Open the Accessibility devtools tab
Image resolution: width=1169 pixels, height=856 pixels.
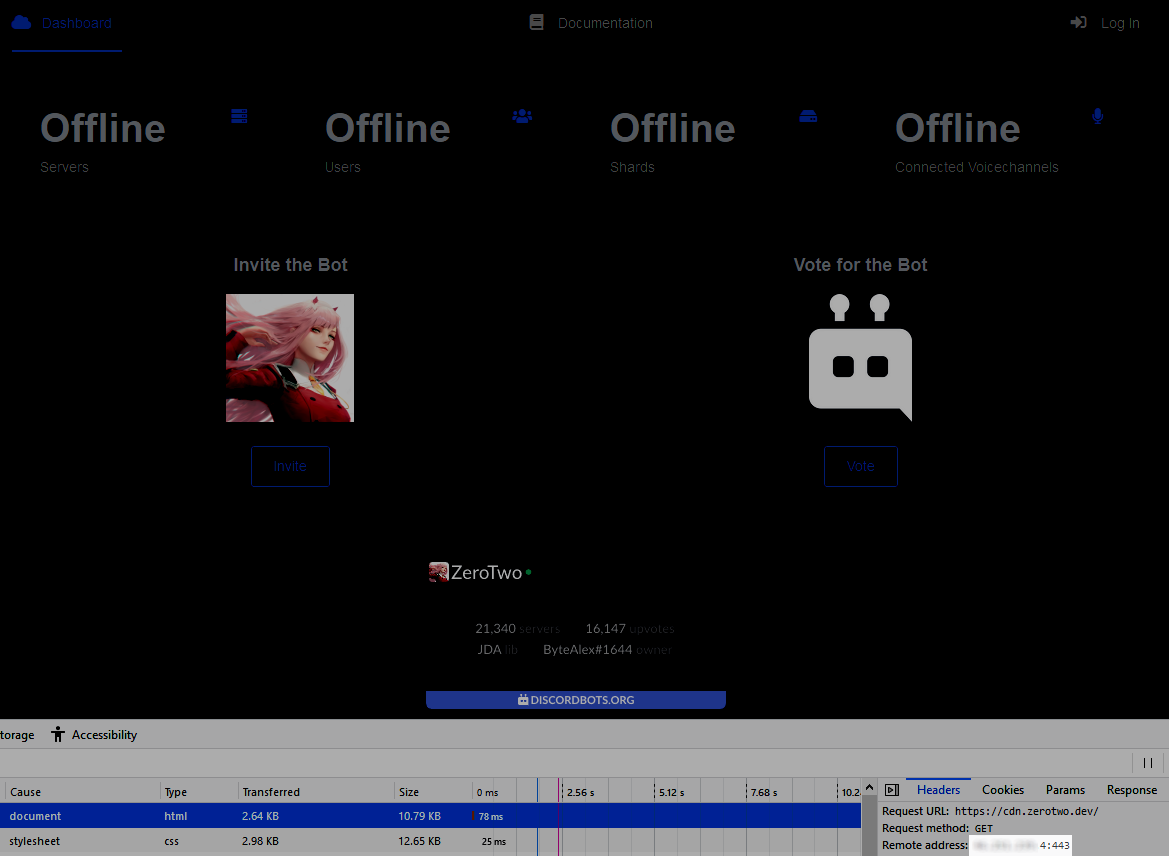tap(94, 734)
